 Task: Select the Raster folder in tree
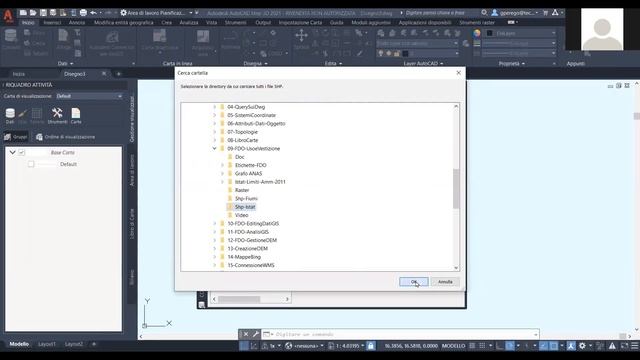tap(242, 190)
